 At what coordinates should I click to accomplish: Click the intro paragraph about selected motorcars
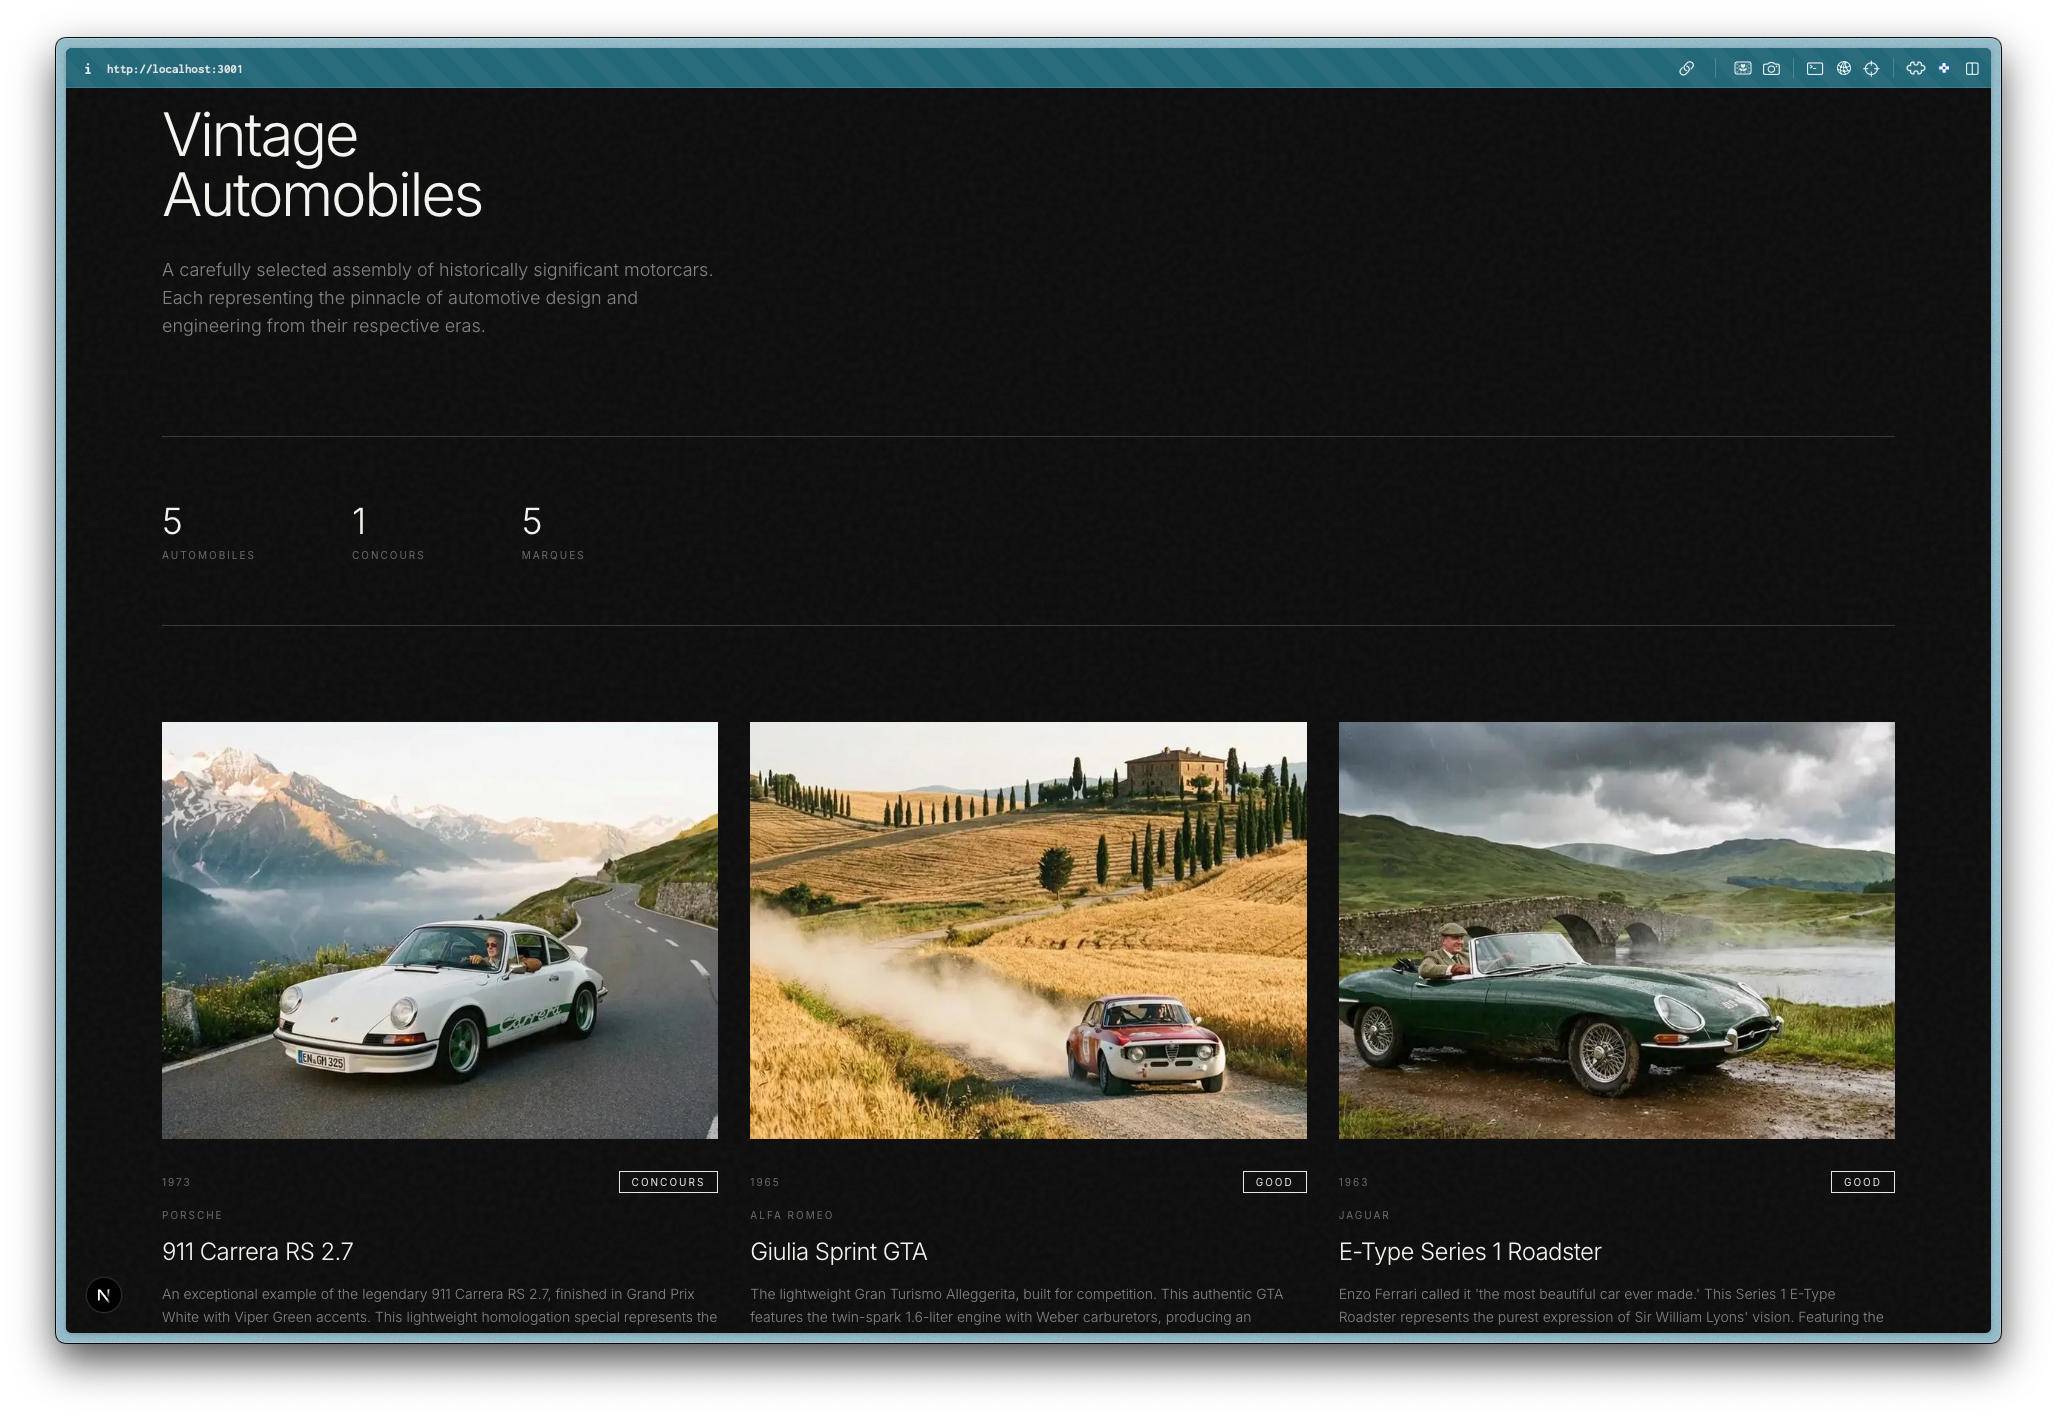coord(438,298)
